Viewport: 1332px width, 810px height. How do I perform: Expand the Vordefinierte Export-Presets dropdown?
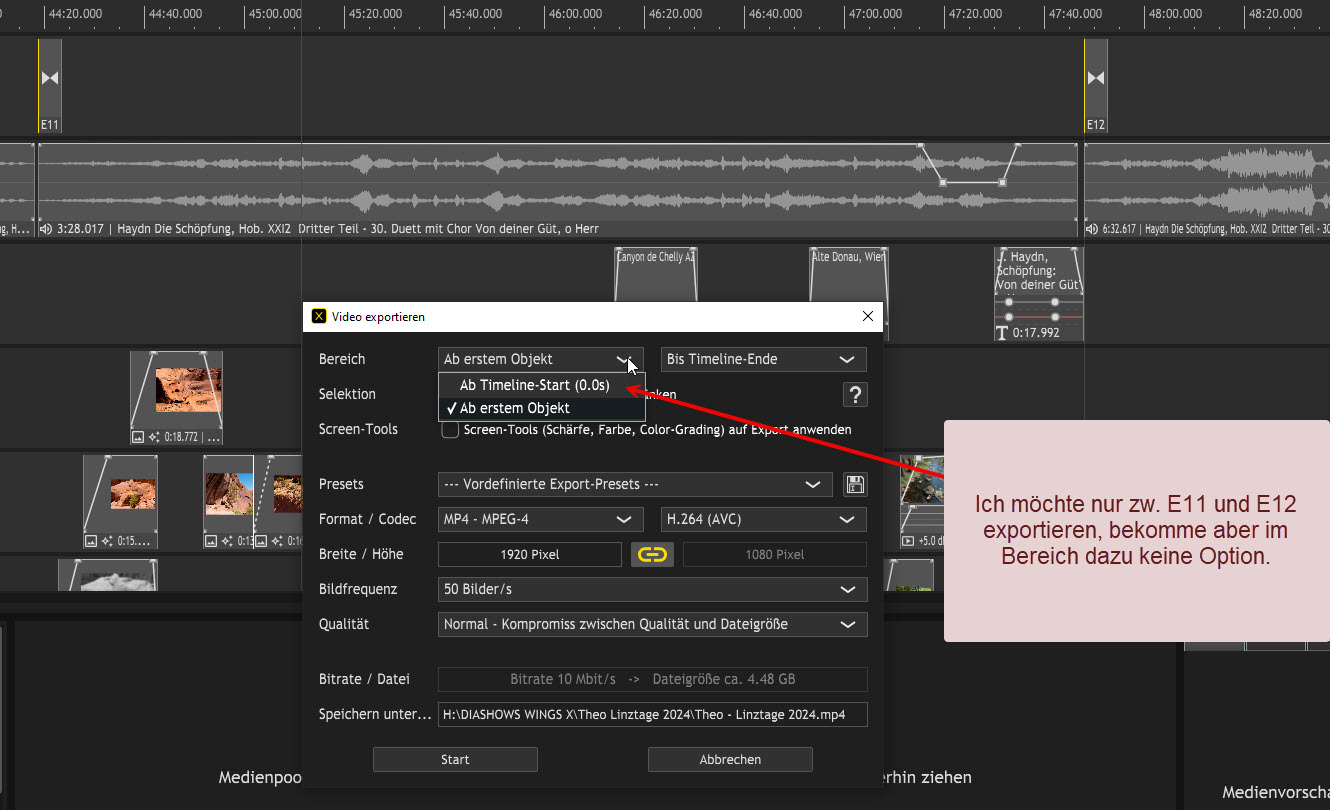pos(634,485)
